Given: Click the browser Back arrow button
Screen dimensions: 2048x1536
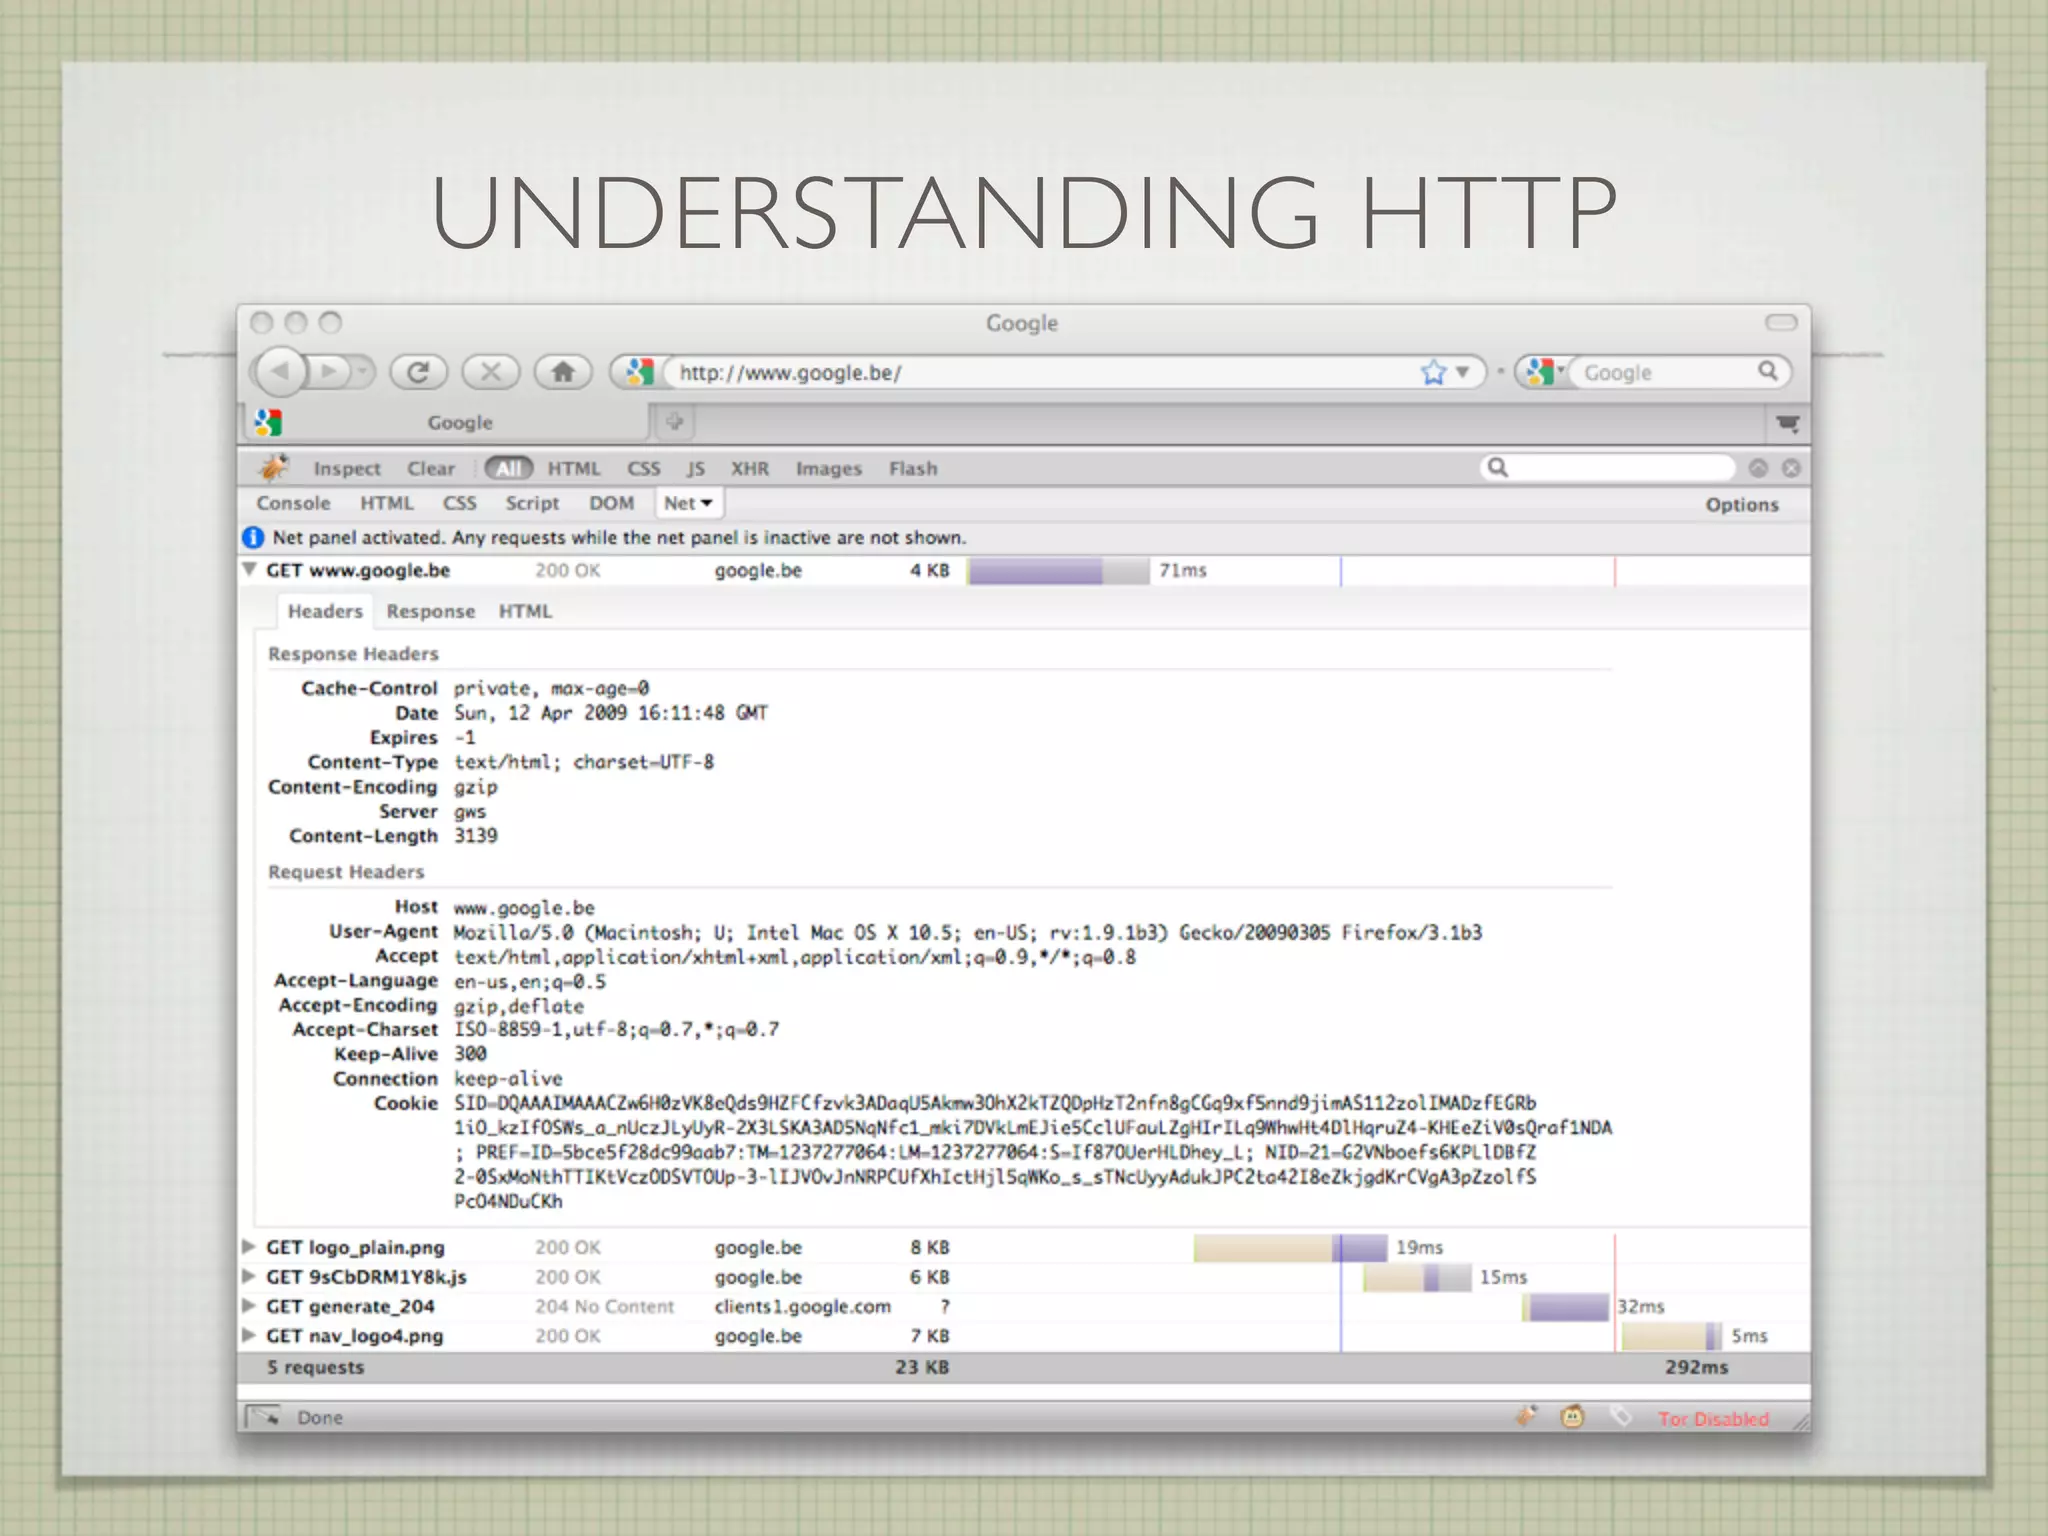Looking at the screenshot, I should tap(280, 372).
